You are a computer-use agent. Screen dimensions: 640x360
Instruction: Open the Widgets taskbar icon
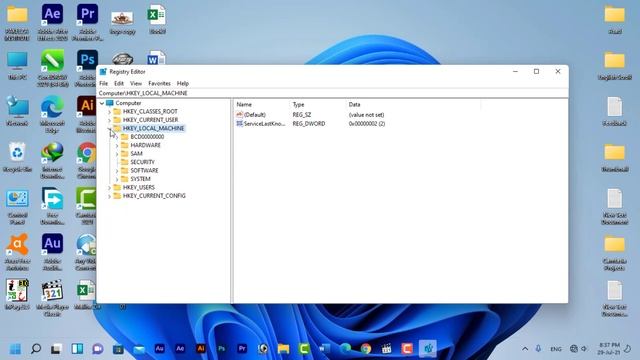[77, 349]
